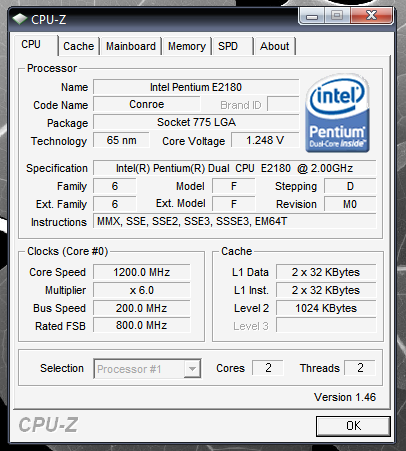This screenshot has height=451, width=406.
Task: Open the About tab
Action: [x=275, y=46]
